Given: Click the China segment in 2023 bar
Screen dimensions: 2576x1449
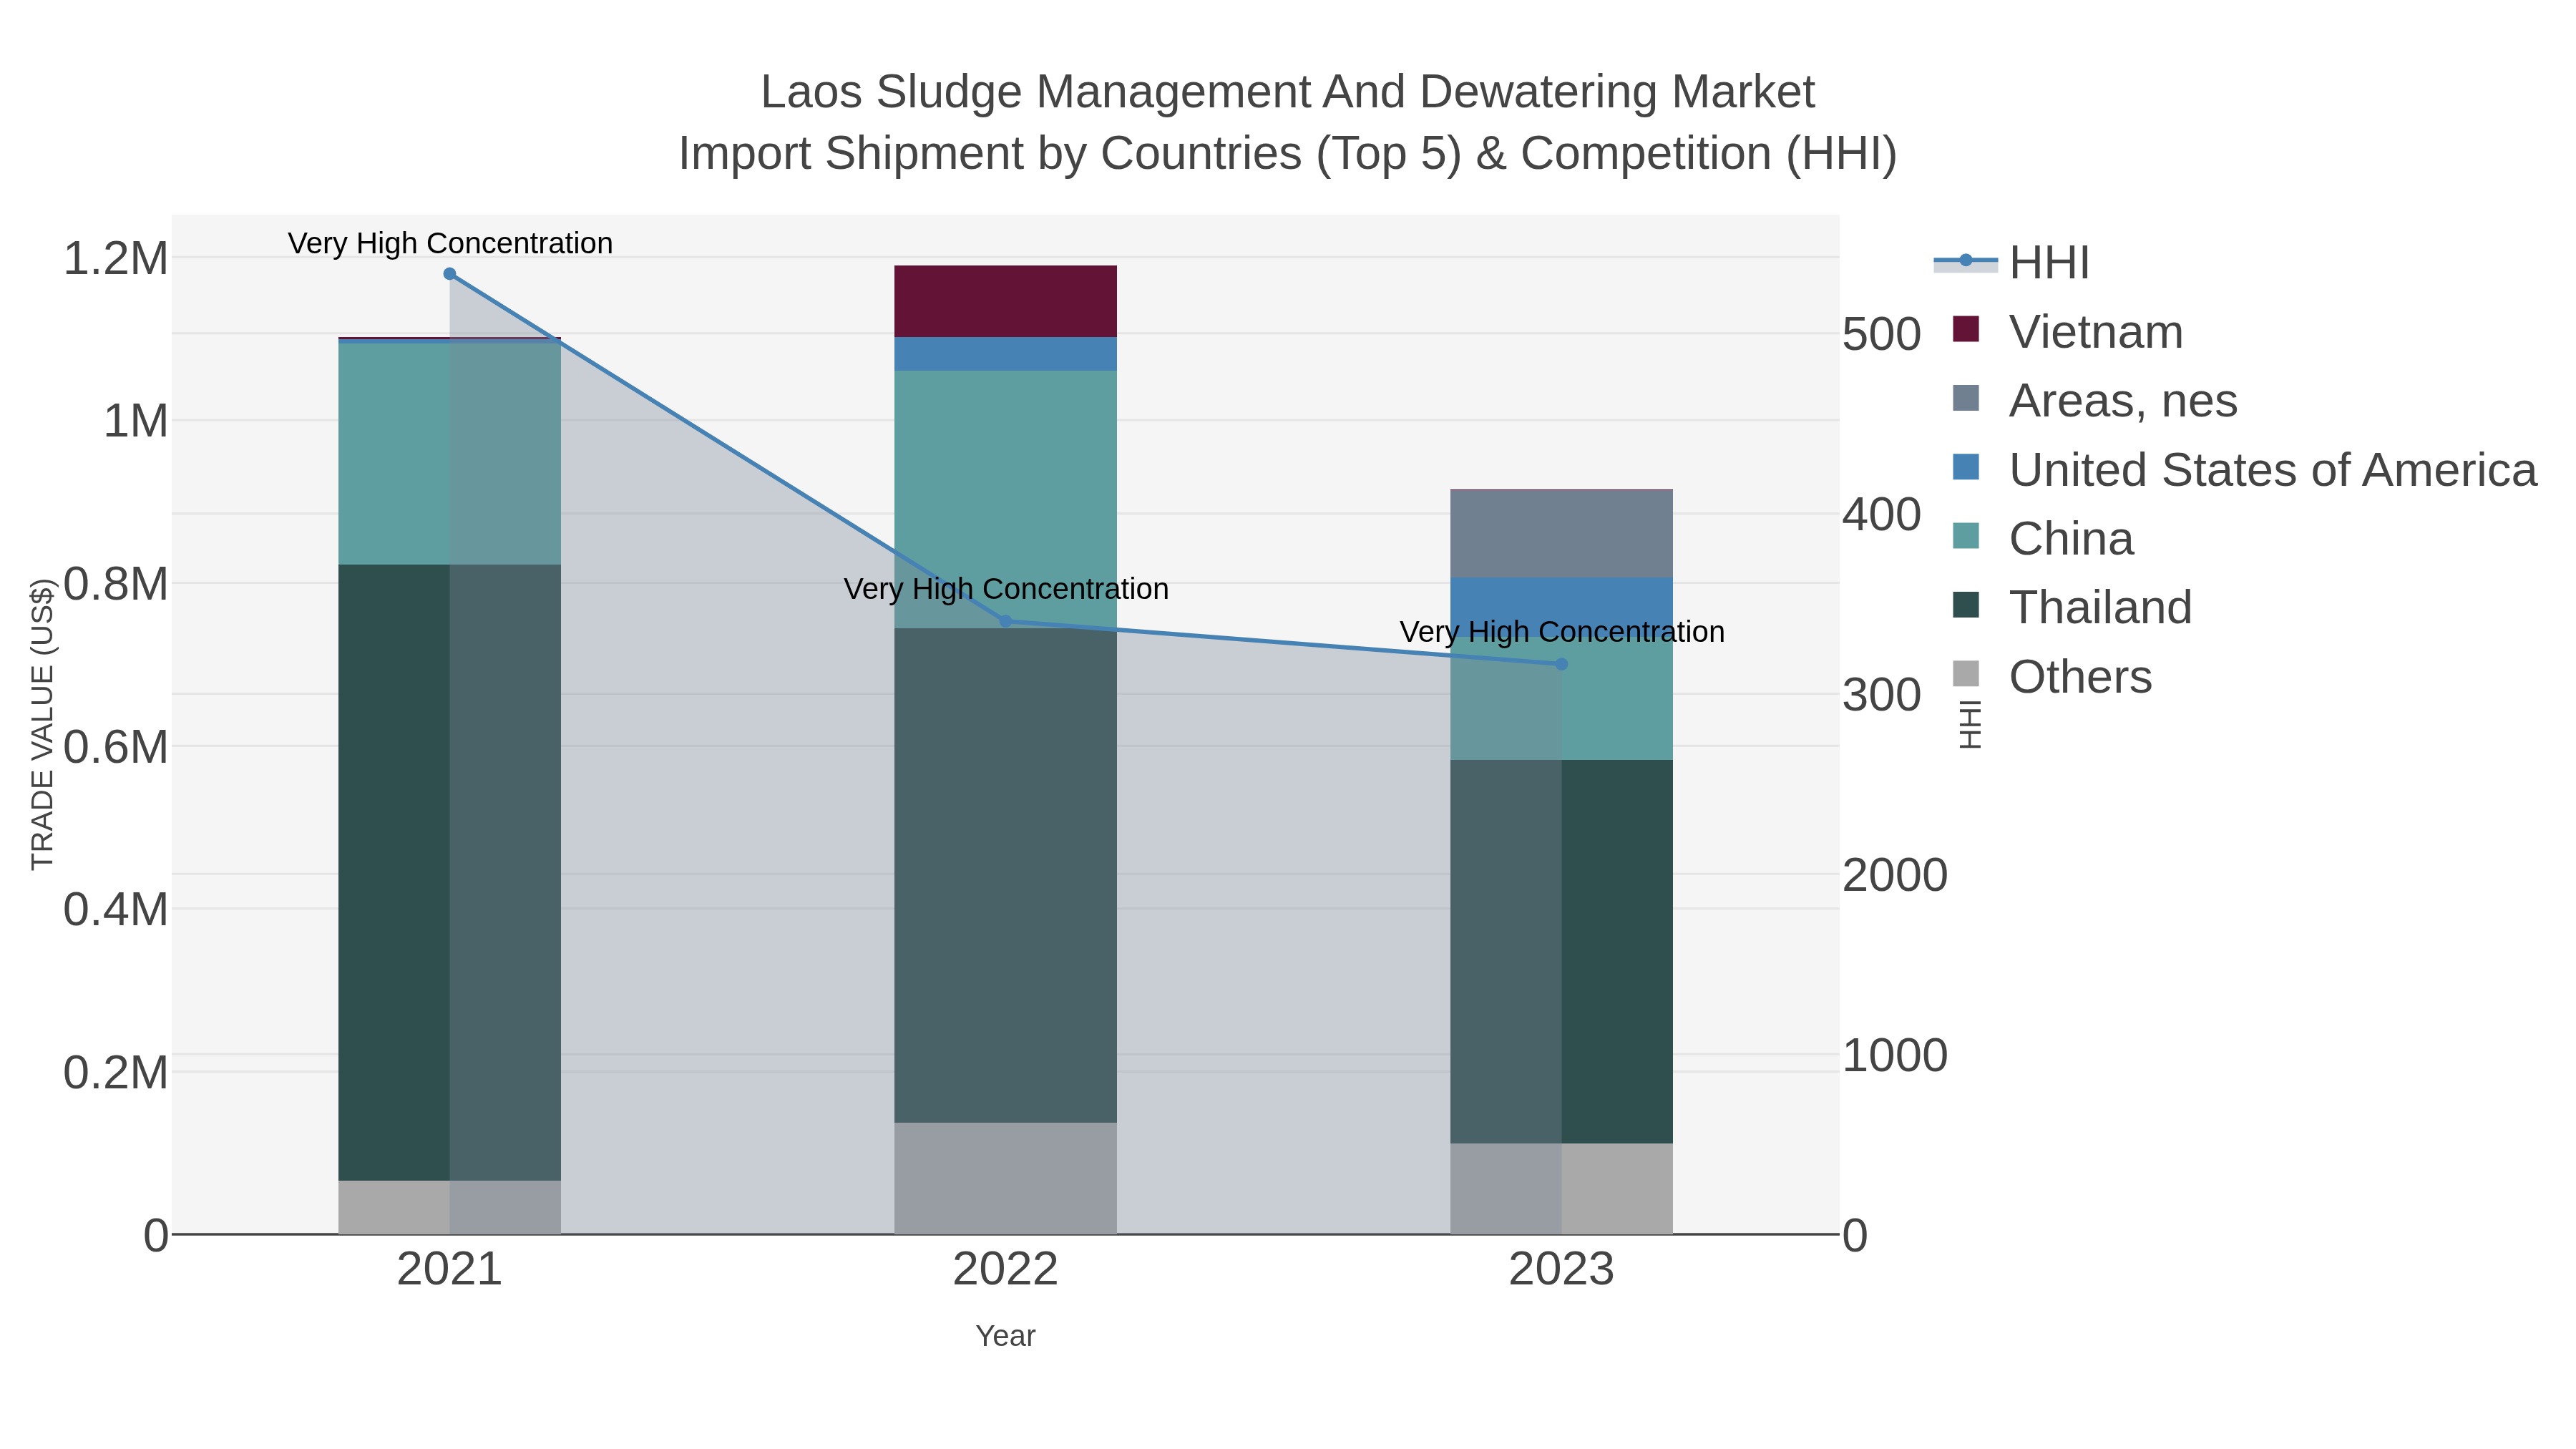Looking at the screenshot, I should point(1561,698).
